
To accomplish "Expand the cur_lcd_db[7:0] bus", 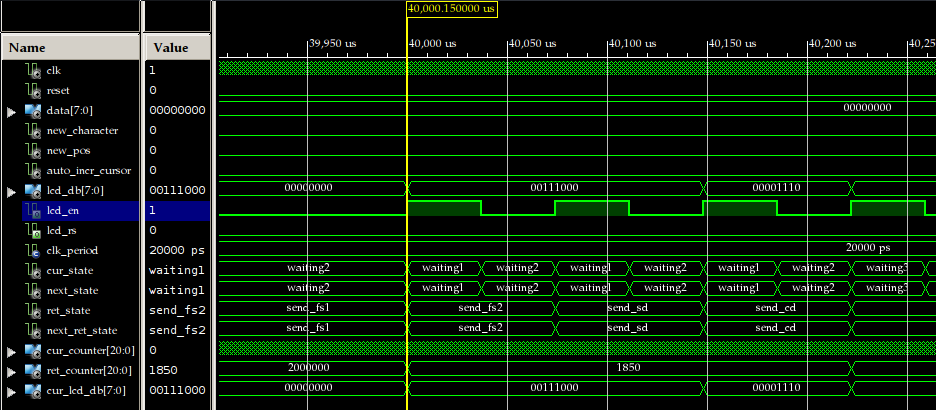I will tap(12, 390).
